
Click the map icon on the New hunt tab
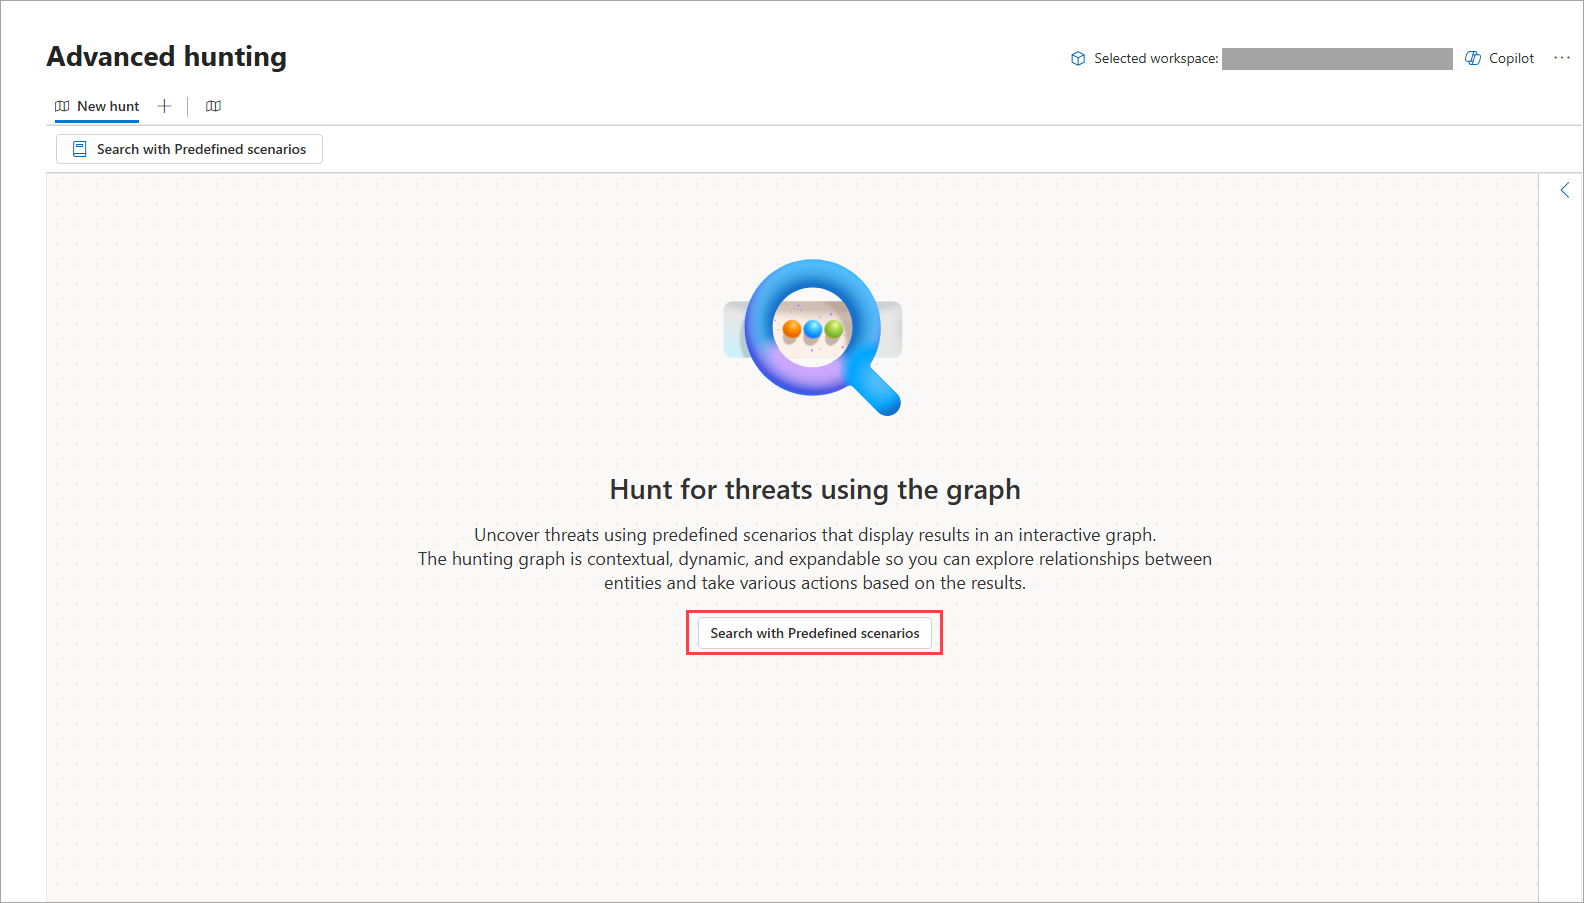62,106
